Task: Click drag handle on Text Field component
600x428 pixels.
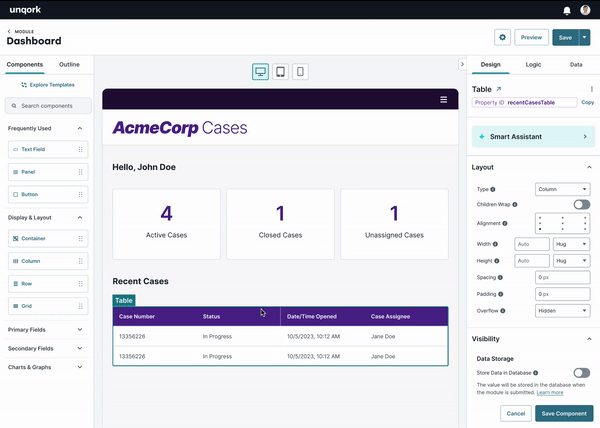Action: point(80,150)
